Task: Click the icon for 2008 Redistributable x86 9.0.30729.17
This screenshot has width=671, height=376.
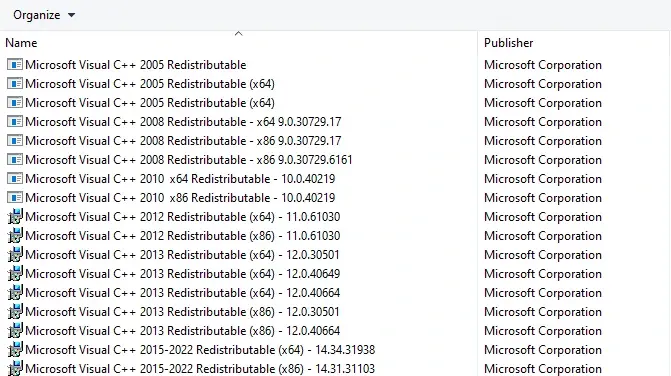Action: [15, 141]
